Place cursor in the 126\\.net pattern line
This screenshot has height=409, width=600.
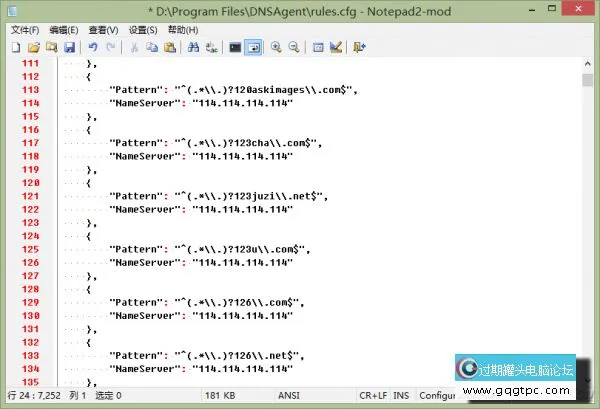tap(207, 356)
